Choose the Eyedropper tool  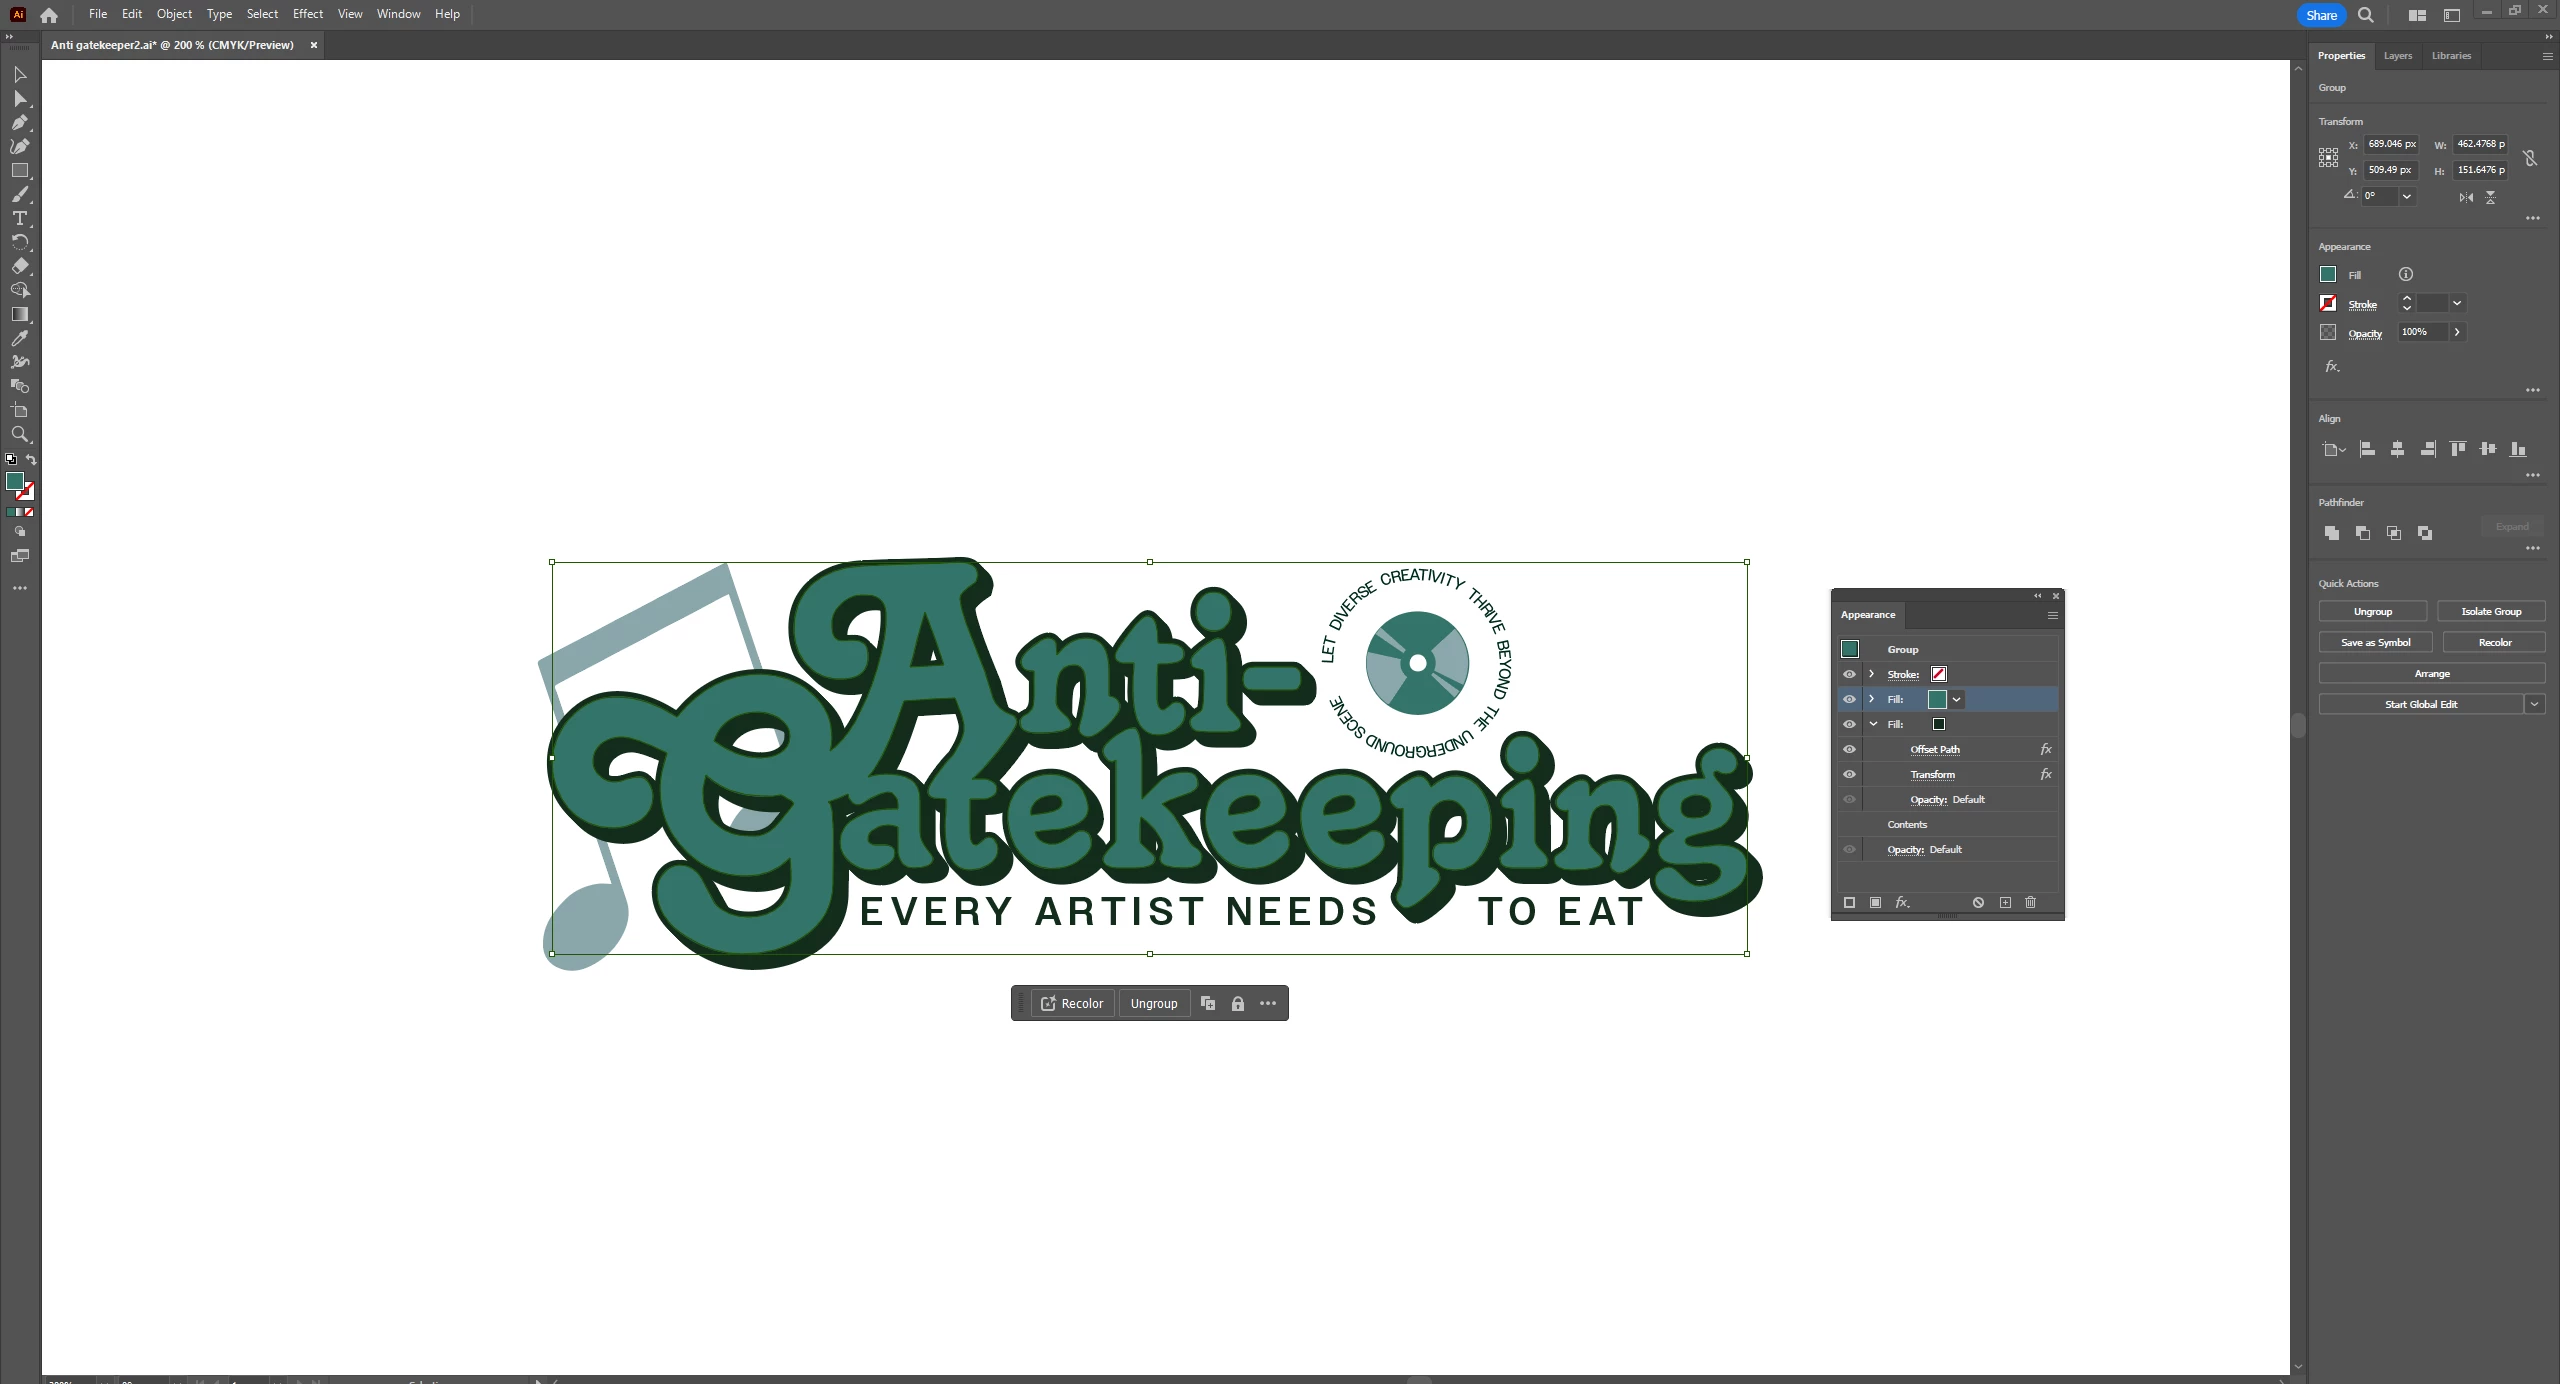tap(19, 338)
